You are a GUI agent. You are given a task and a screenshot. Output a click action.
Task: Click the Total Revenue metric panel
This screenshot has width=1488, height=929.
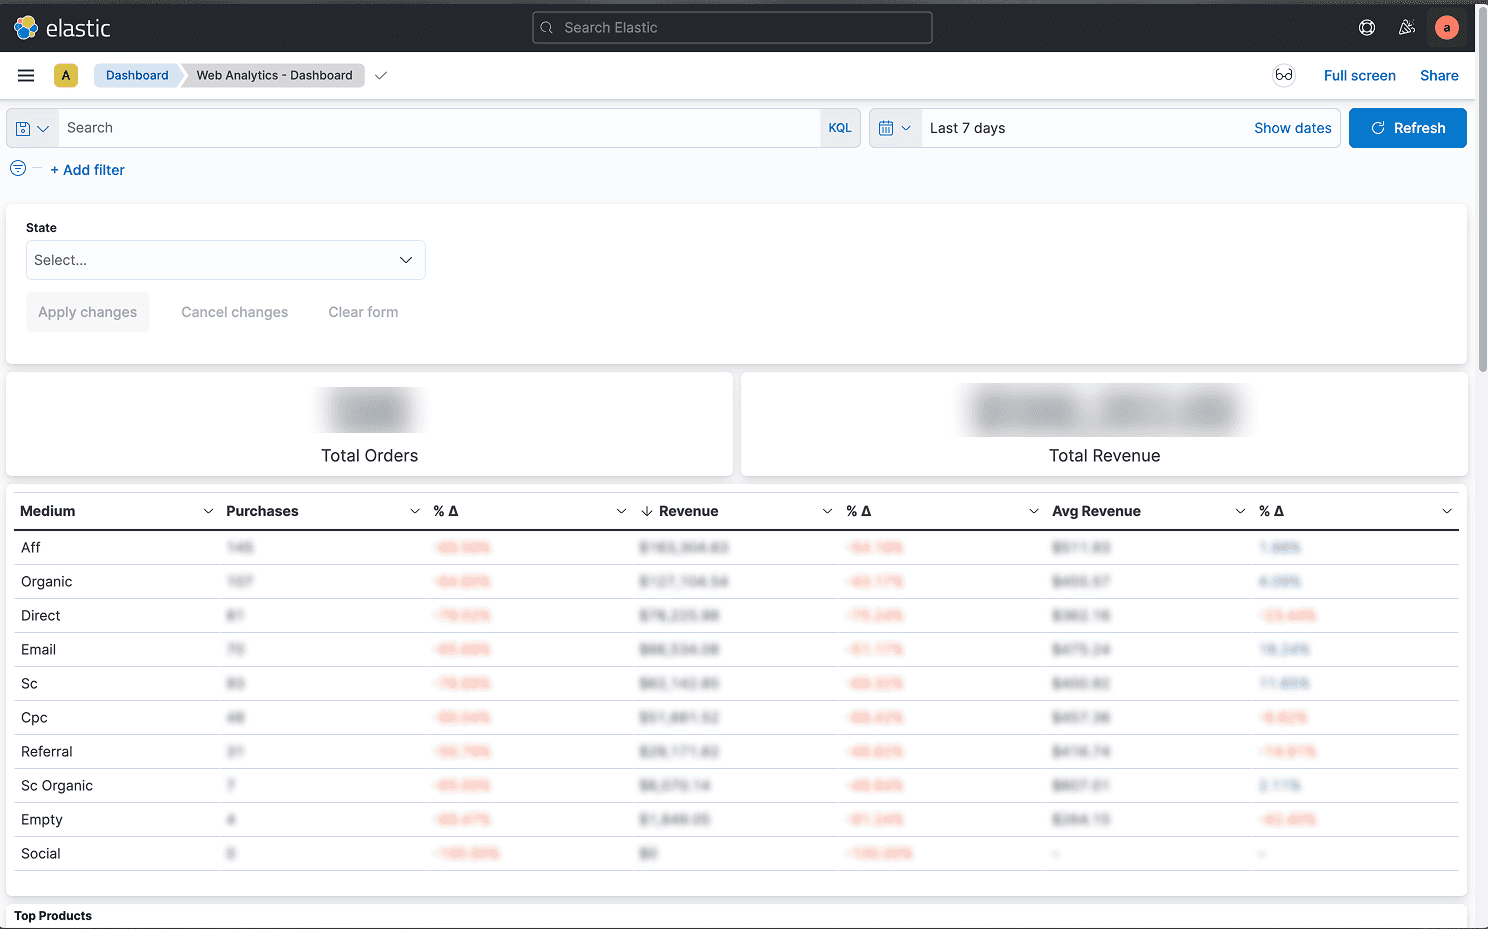point(1104,424)
